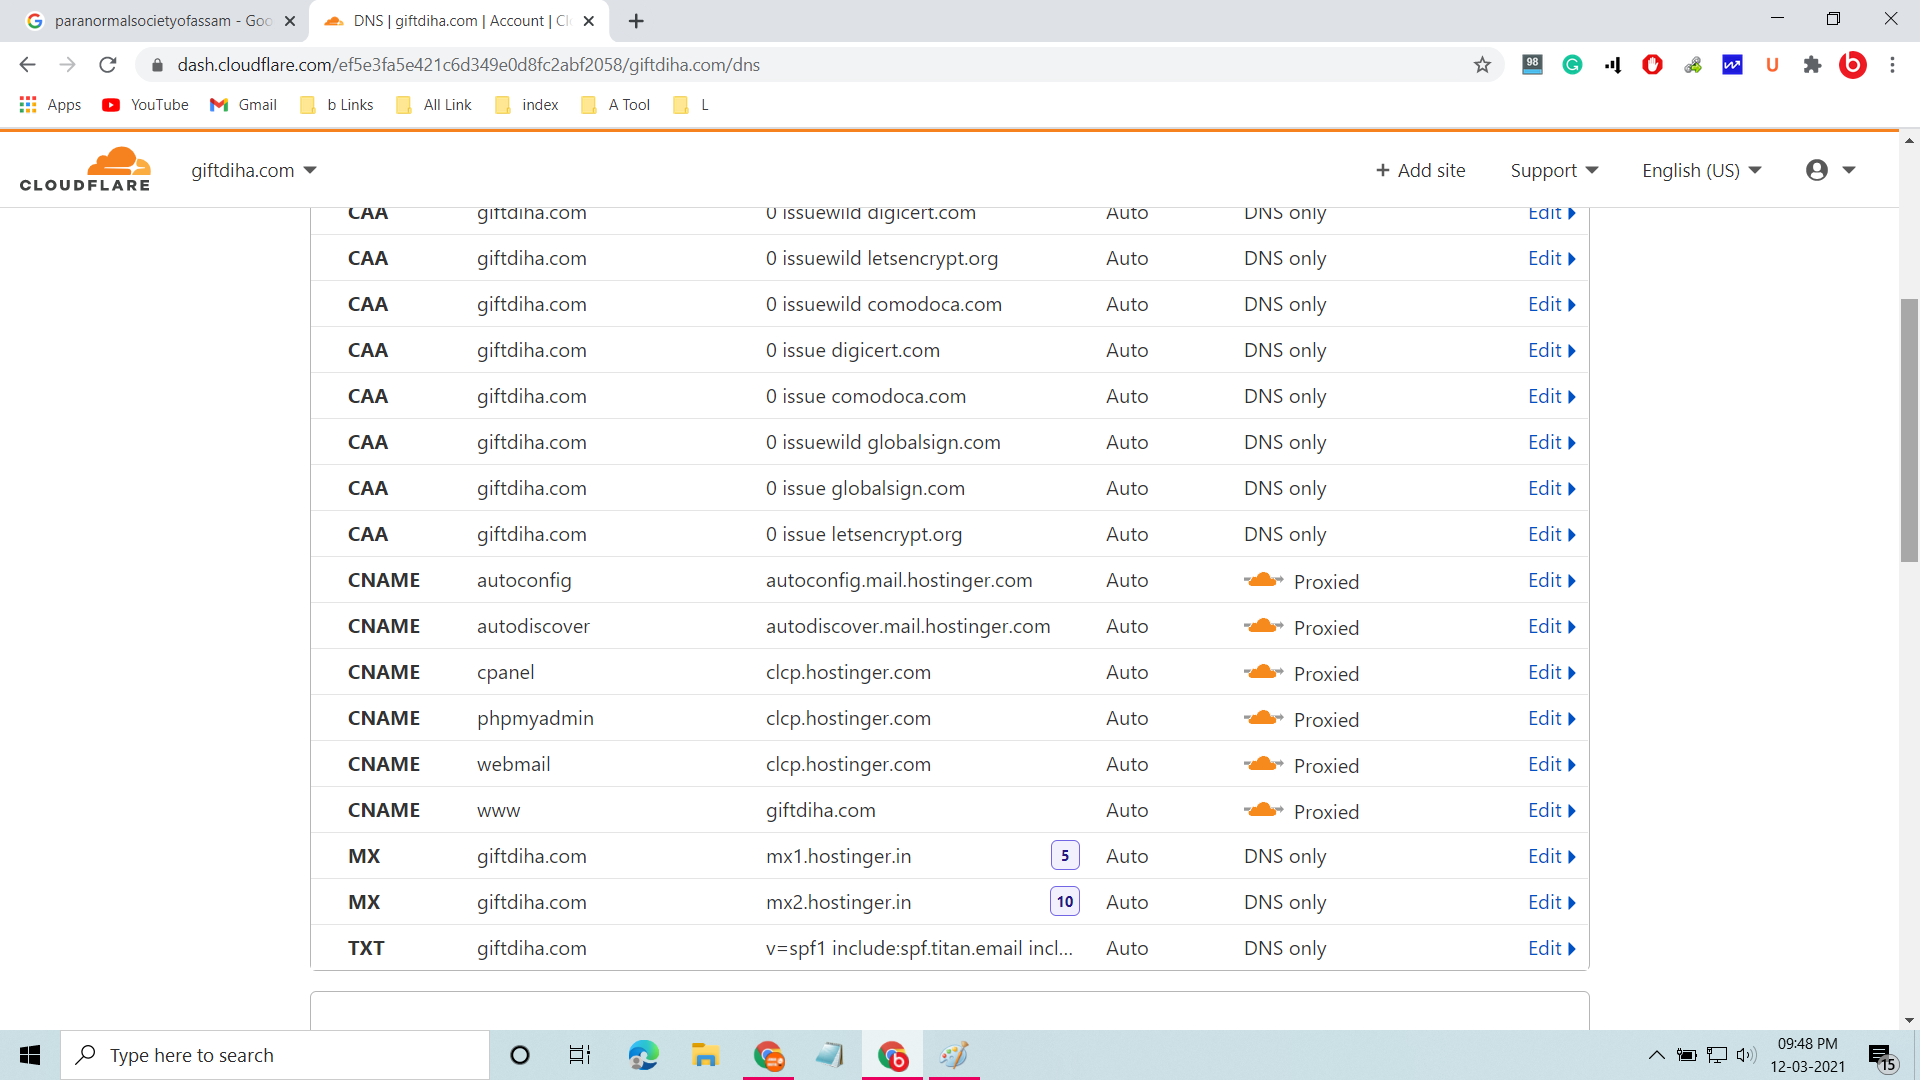The image size is (1920, 1080).
Task: Open File Explorer from the taskbar
Action: 705,1055
